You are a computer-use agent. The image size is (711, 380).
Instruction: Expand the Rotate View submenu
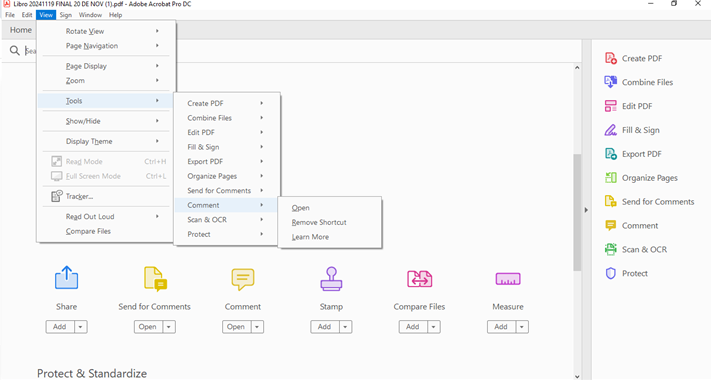[x=106, y=31]
